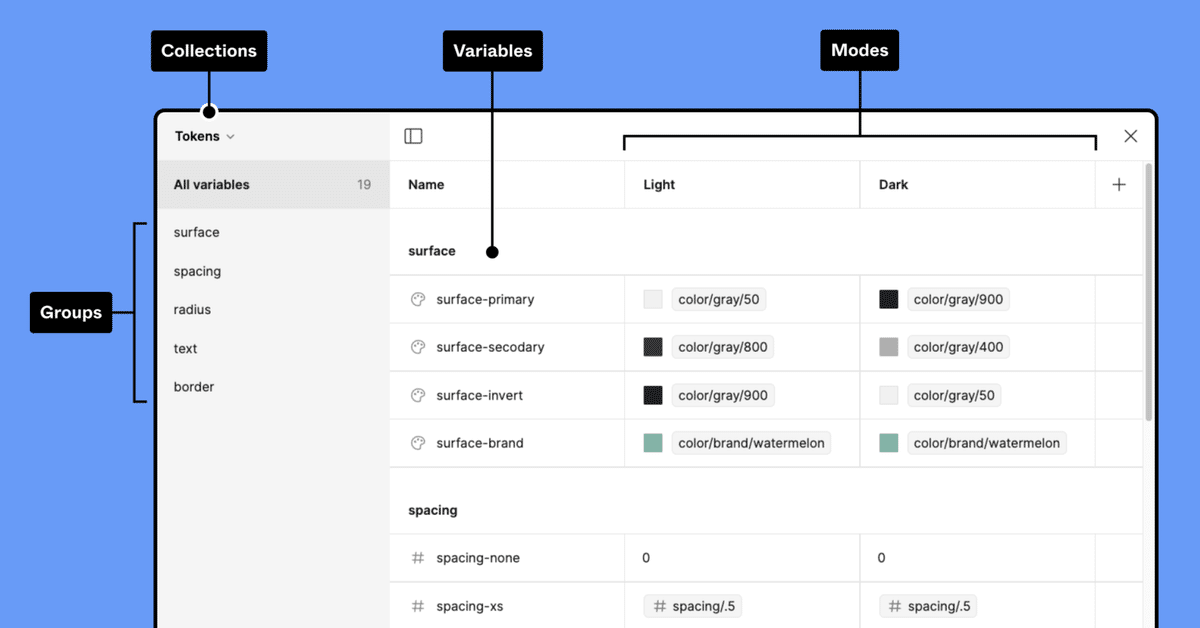Viewport: 1200px width, 628px height.
Task: Click the color icon of surface-primary
Action: coord(418,299)
